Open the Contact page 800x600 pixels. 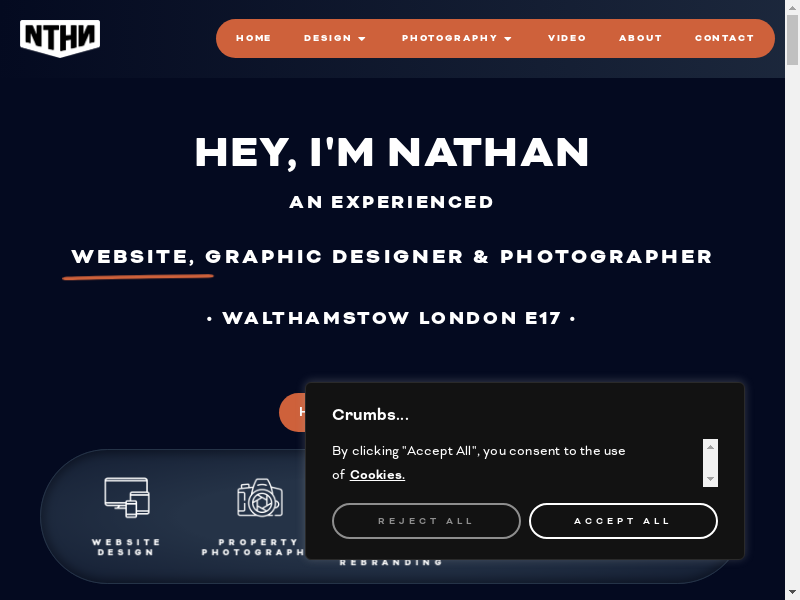(x=724, y=38)
